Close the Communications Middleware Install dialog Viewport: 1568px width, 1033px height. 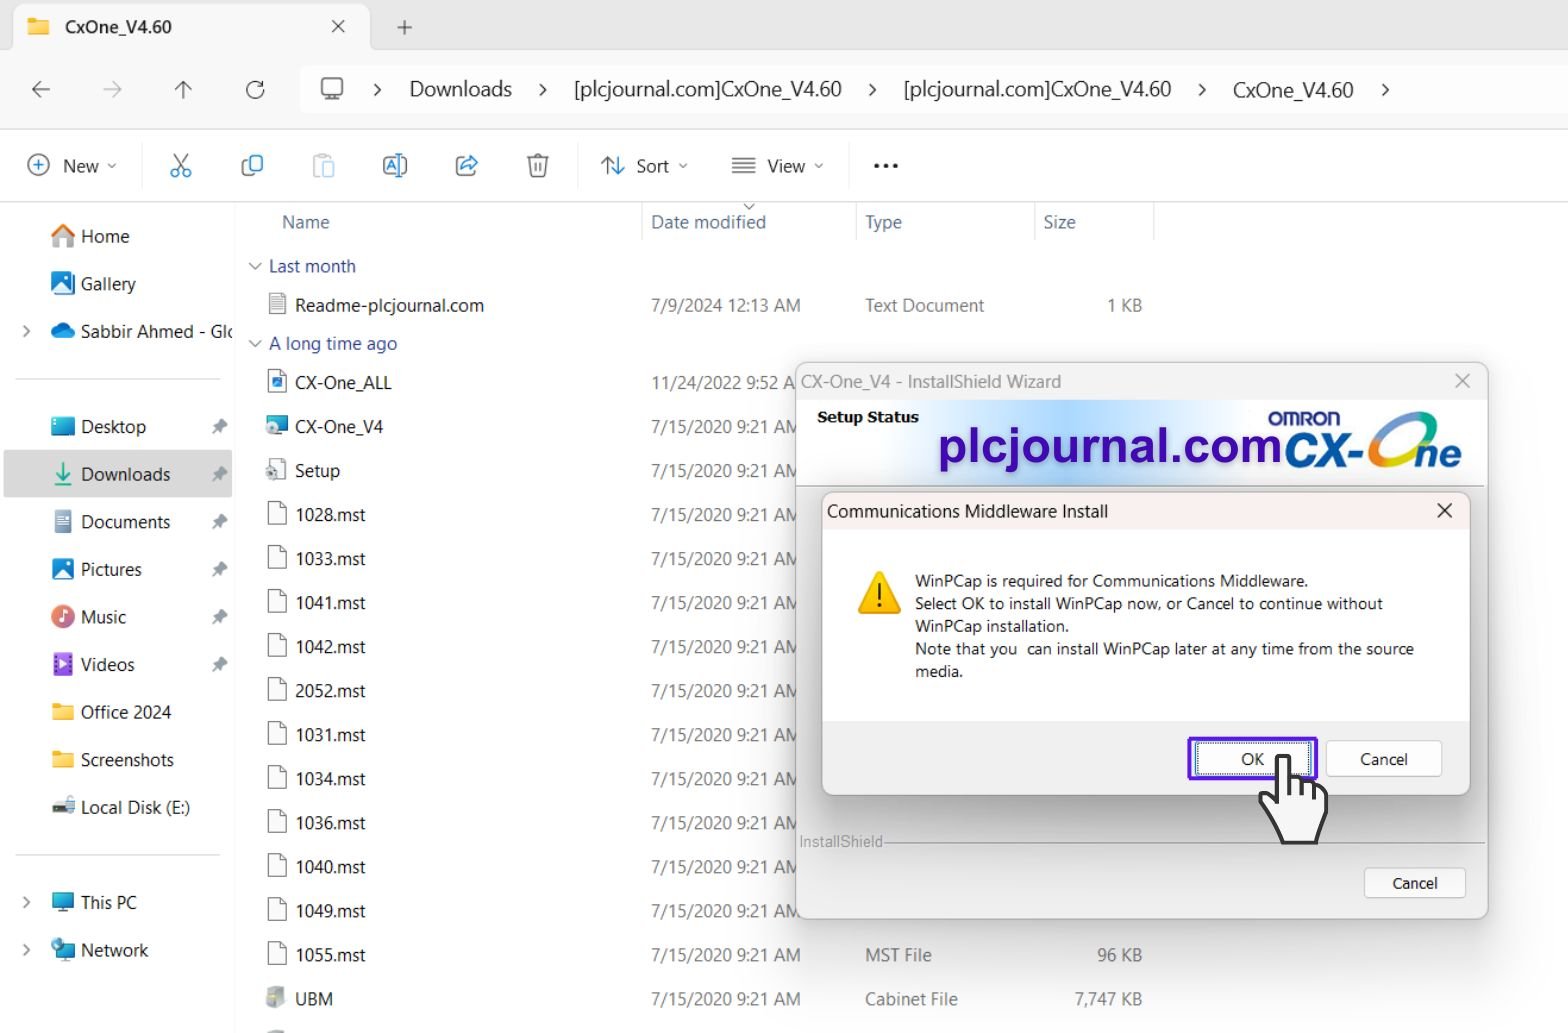coord(1444,511)
